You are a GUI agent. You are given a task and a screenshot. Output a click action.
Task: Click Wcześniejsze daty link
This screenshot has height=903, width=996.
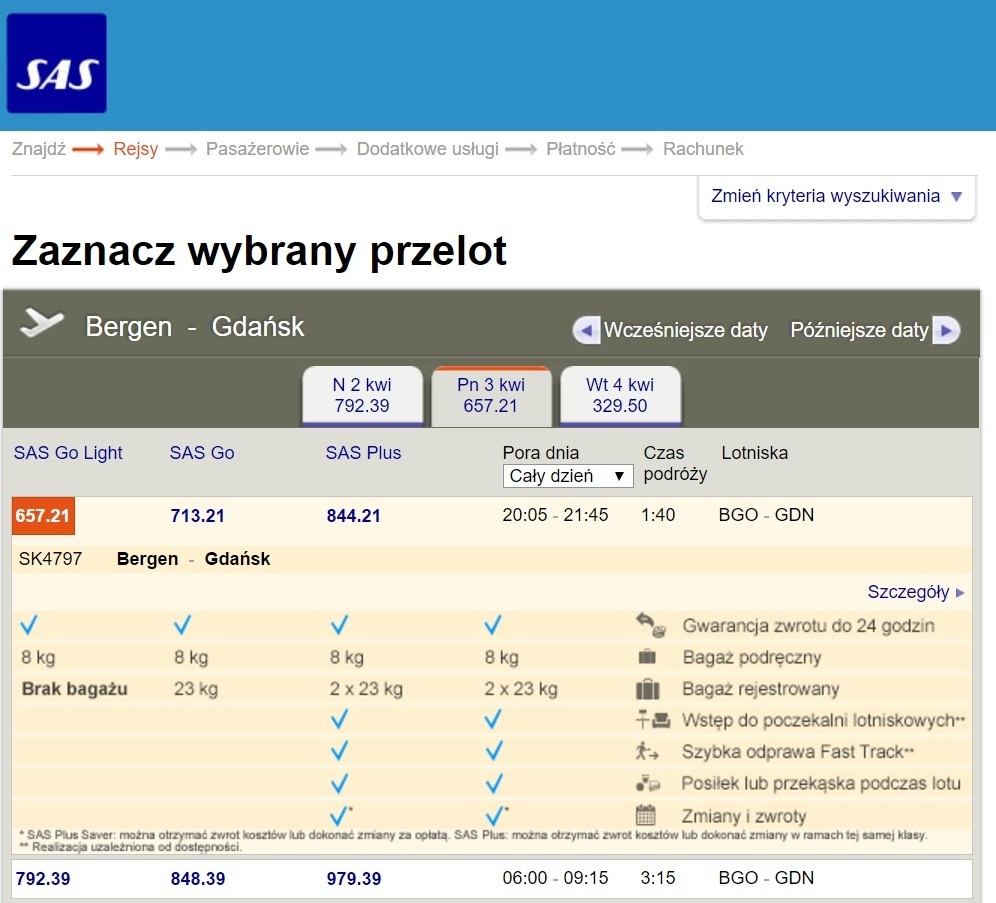click(685, 330)
